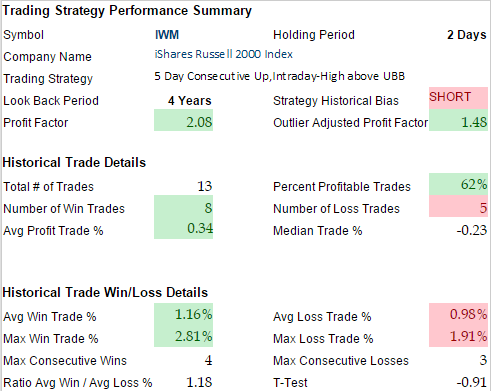
Task: Select the Avg Loss Trade 0.98% cell
Action: (x=458, y=314)
